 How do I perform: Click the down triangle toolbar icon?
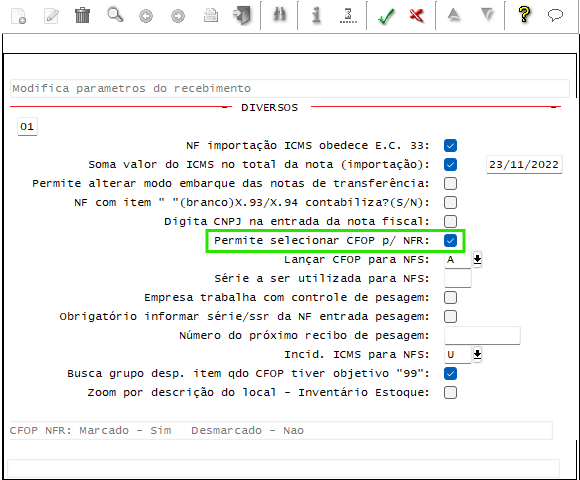coord(488,15)
